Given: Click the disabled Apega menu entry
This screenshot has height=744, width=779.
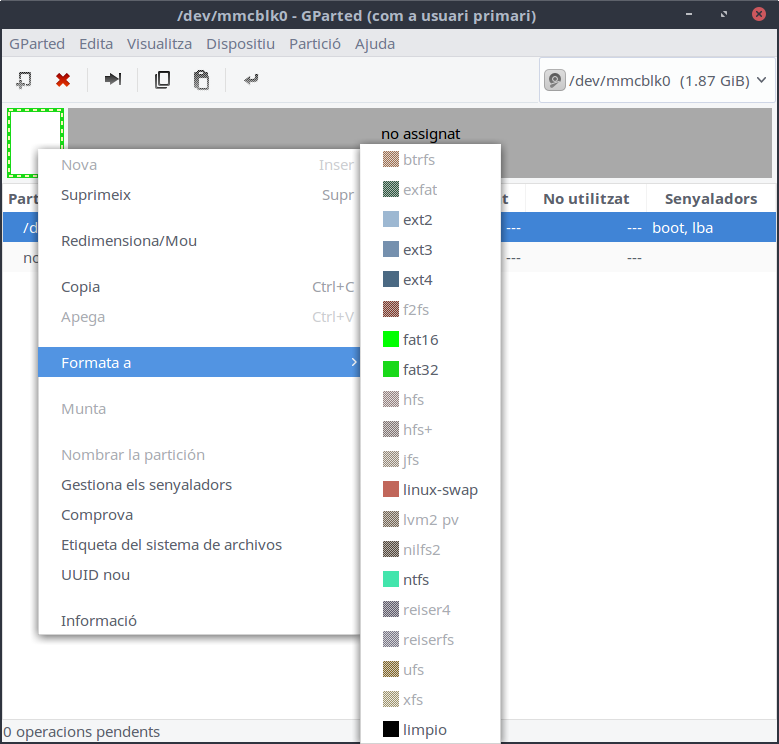Looking at the screenshot, I should point(199,317).
